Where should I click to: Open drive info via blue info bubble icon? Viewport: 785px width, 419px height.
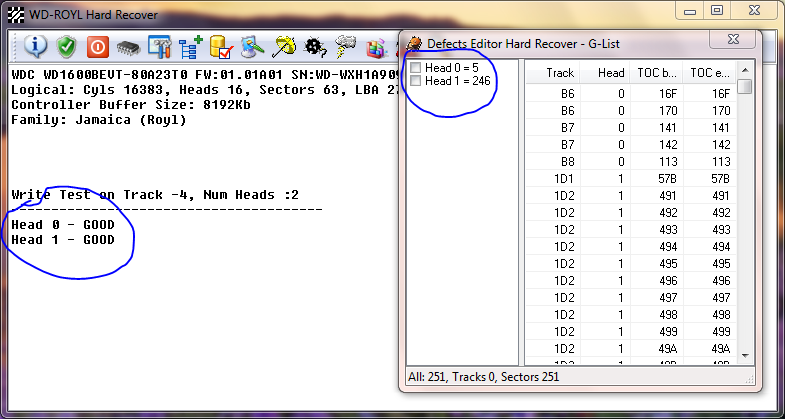[35, 47]
